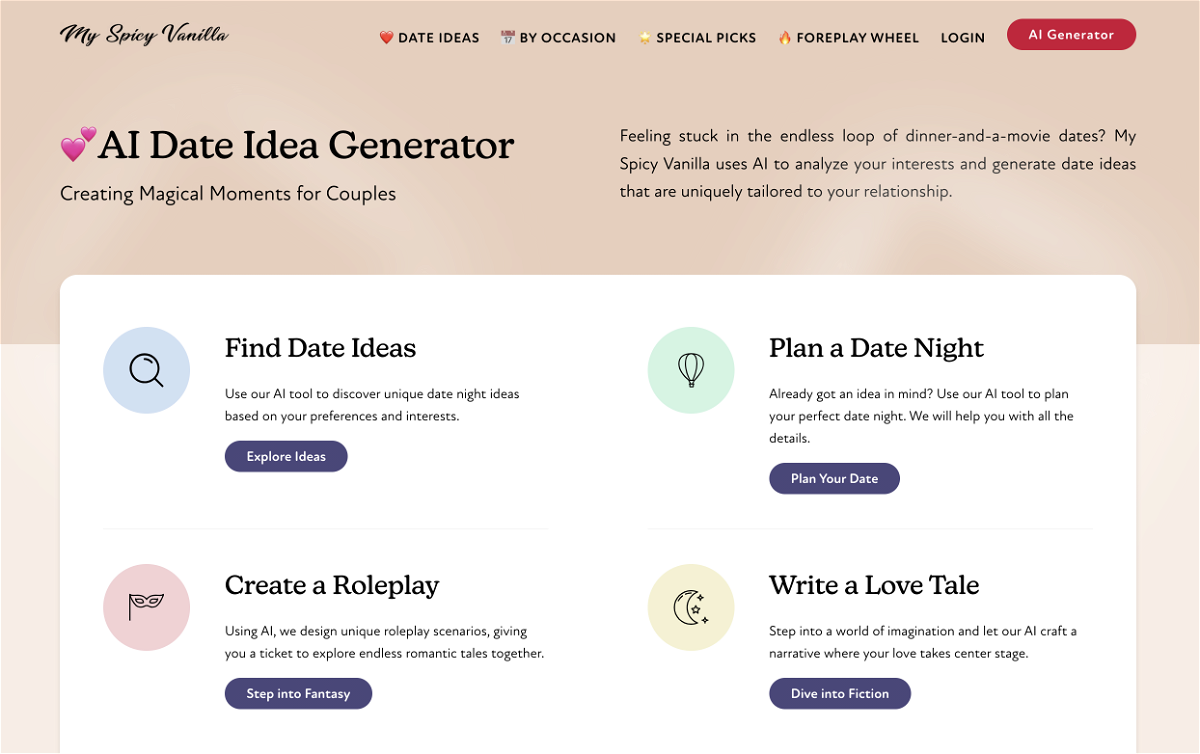Click the Find Date Ideas heading
The image size is (1200, 754).
(320, 348)
